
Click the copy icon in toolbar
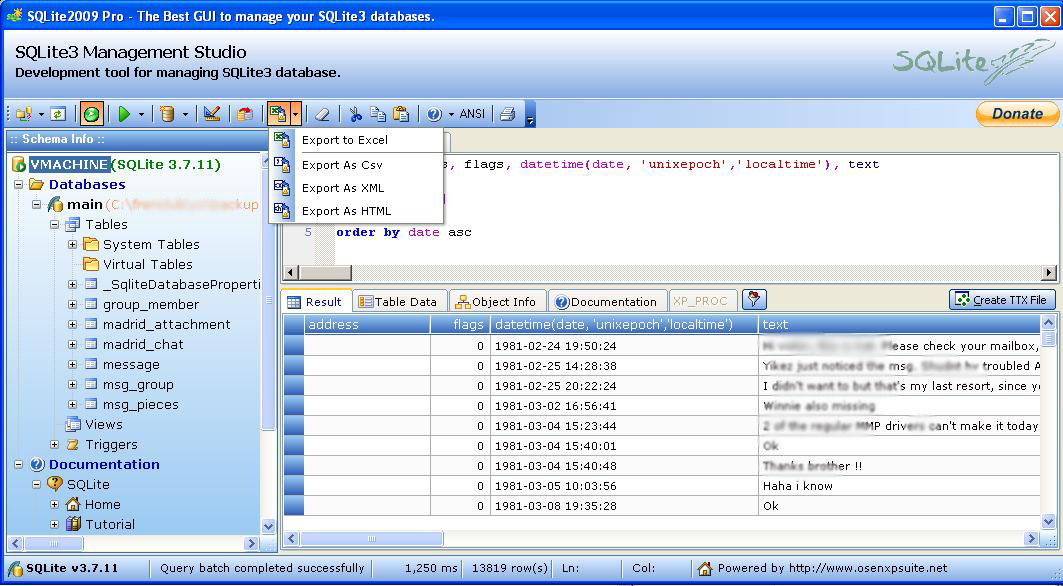[378, 114]
